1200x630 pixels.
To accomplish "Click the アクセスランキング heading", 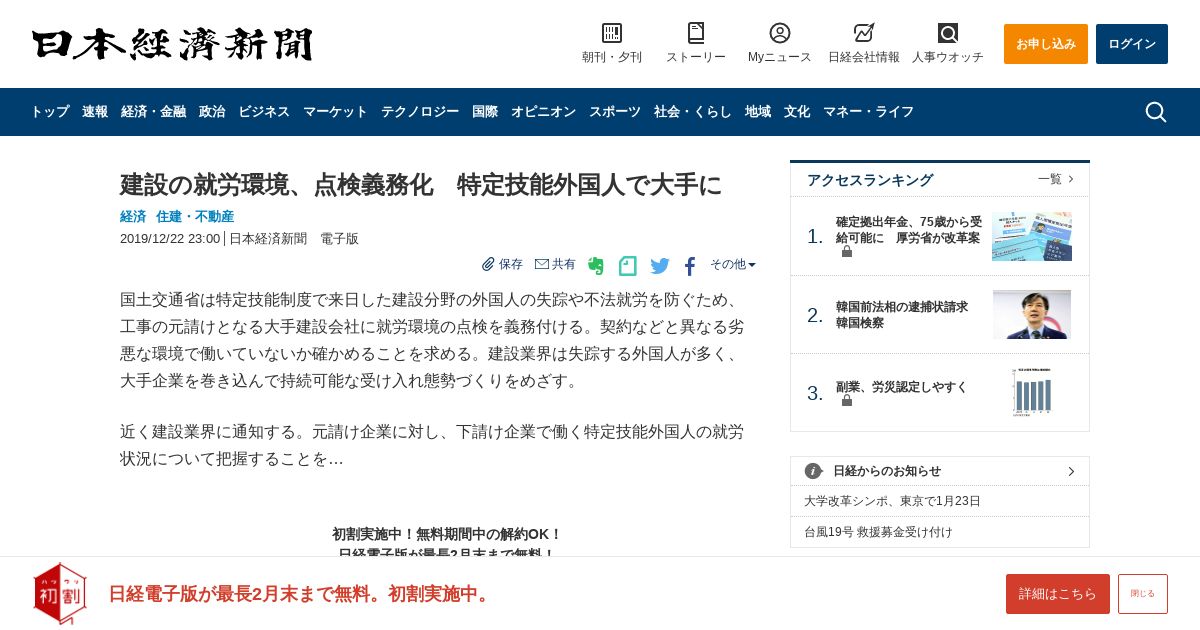I will (x=870, y=180).
